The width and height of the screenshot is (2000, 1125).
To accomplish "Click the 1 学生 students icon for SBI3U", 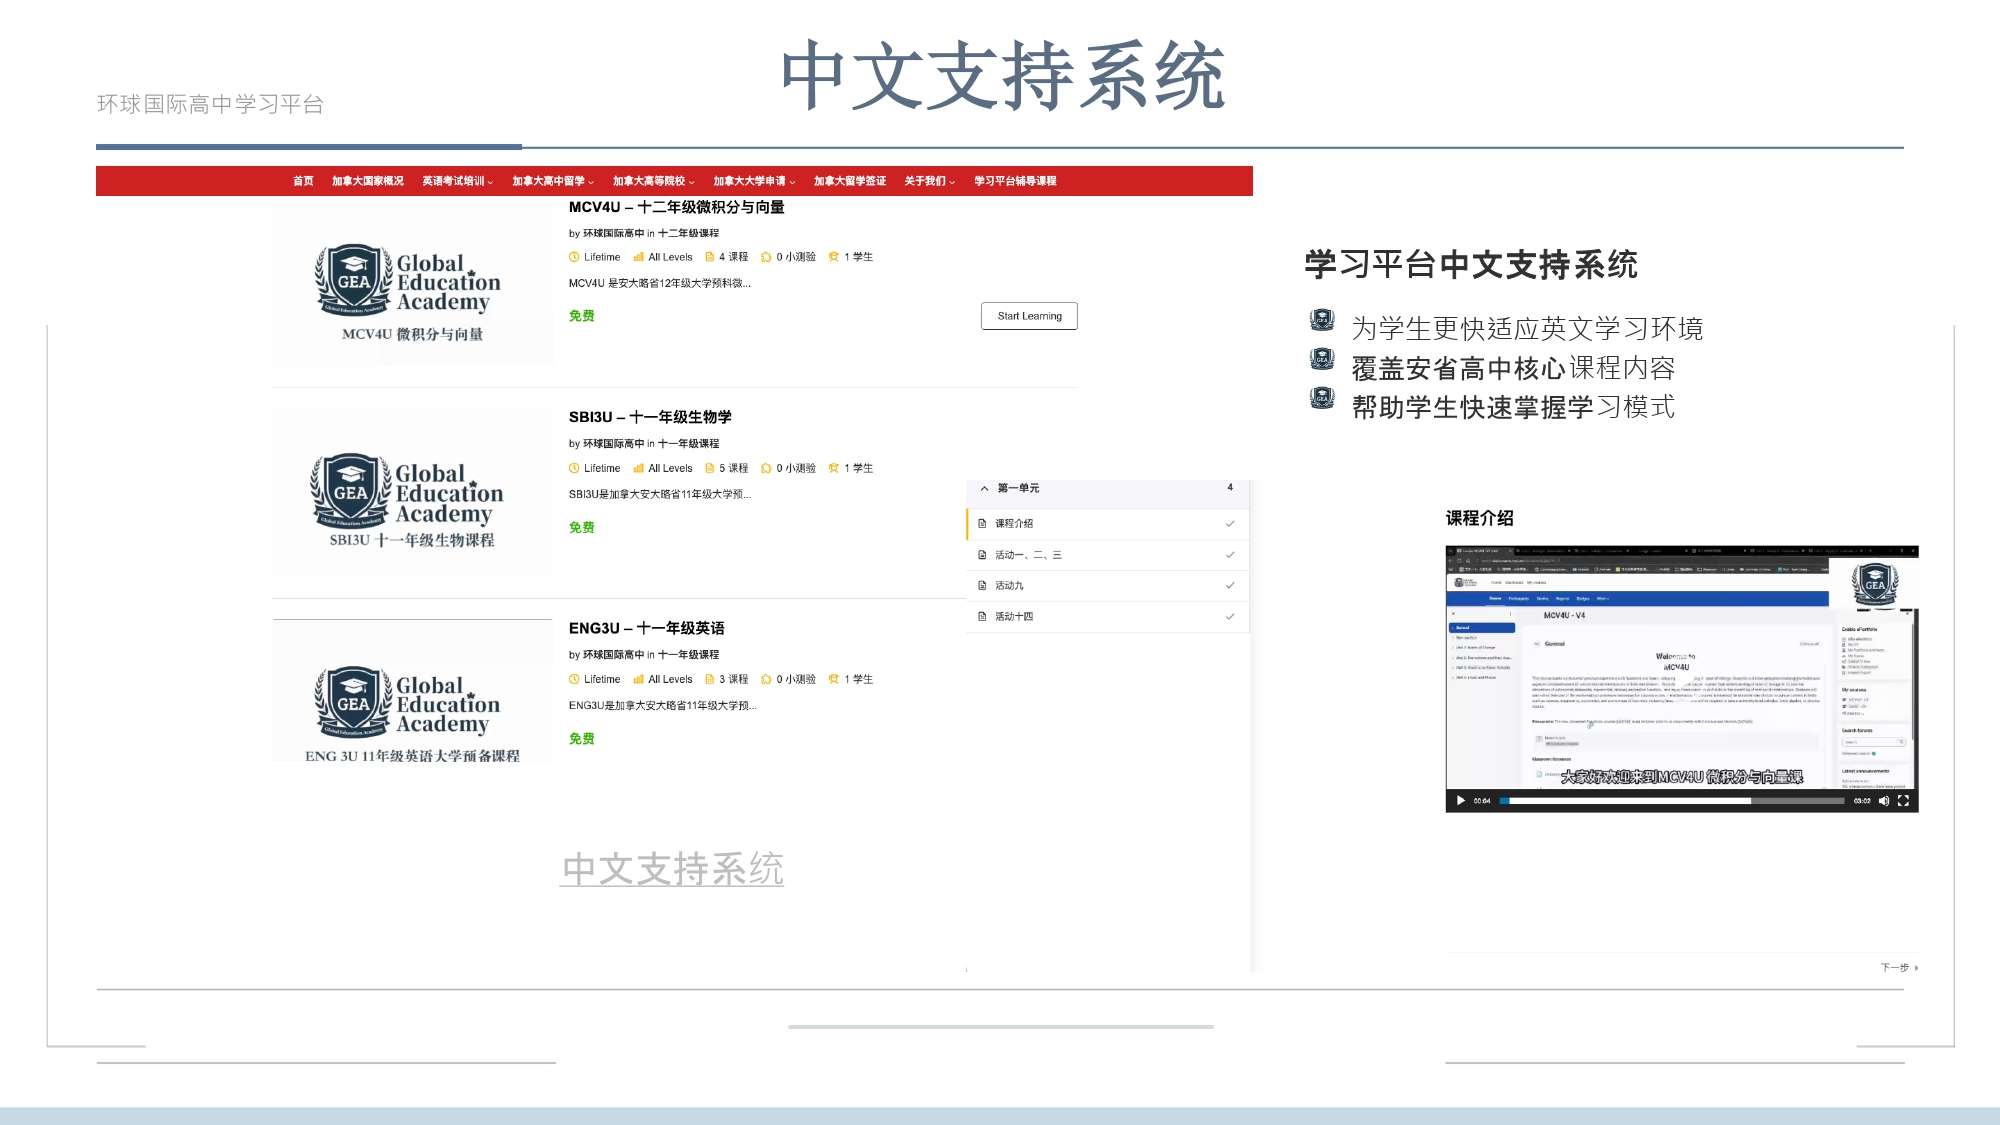I will click(834, 468).
